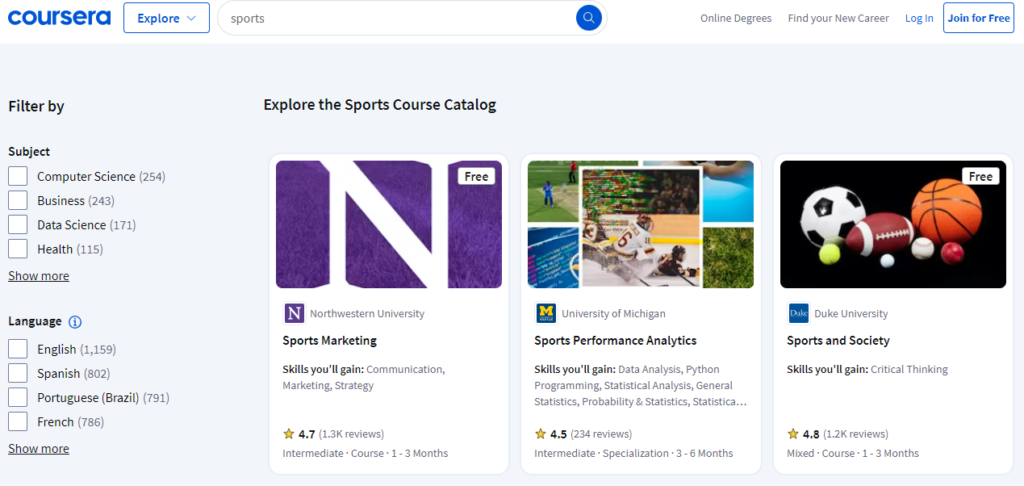Click the Critical Thinking skill text
The width and height of the screenshot is (1024, 486).
tap(909, 369)
